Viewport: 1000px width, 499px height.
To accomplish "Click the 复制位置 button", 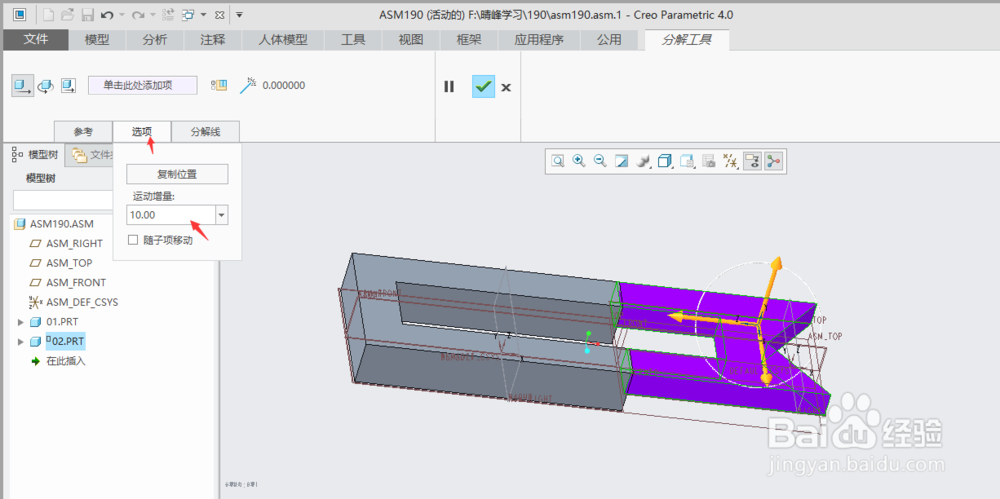I will (177, 174).
